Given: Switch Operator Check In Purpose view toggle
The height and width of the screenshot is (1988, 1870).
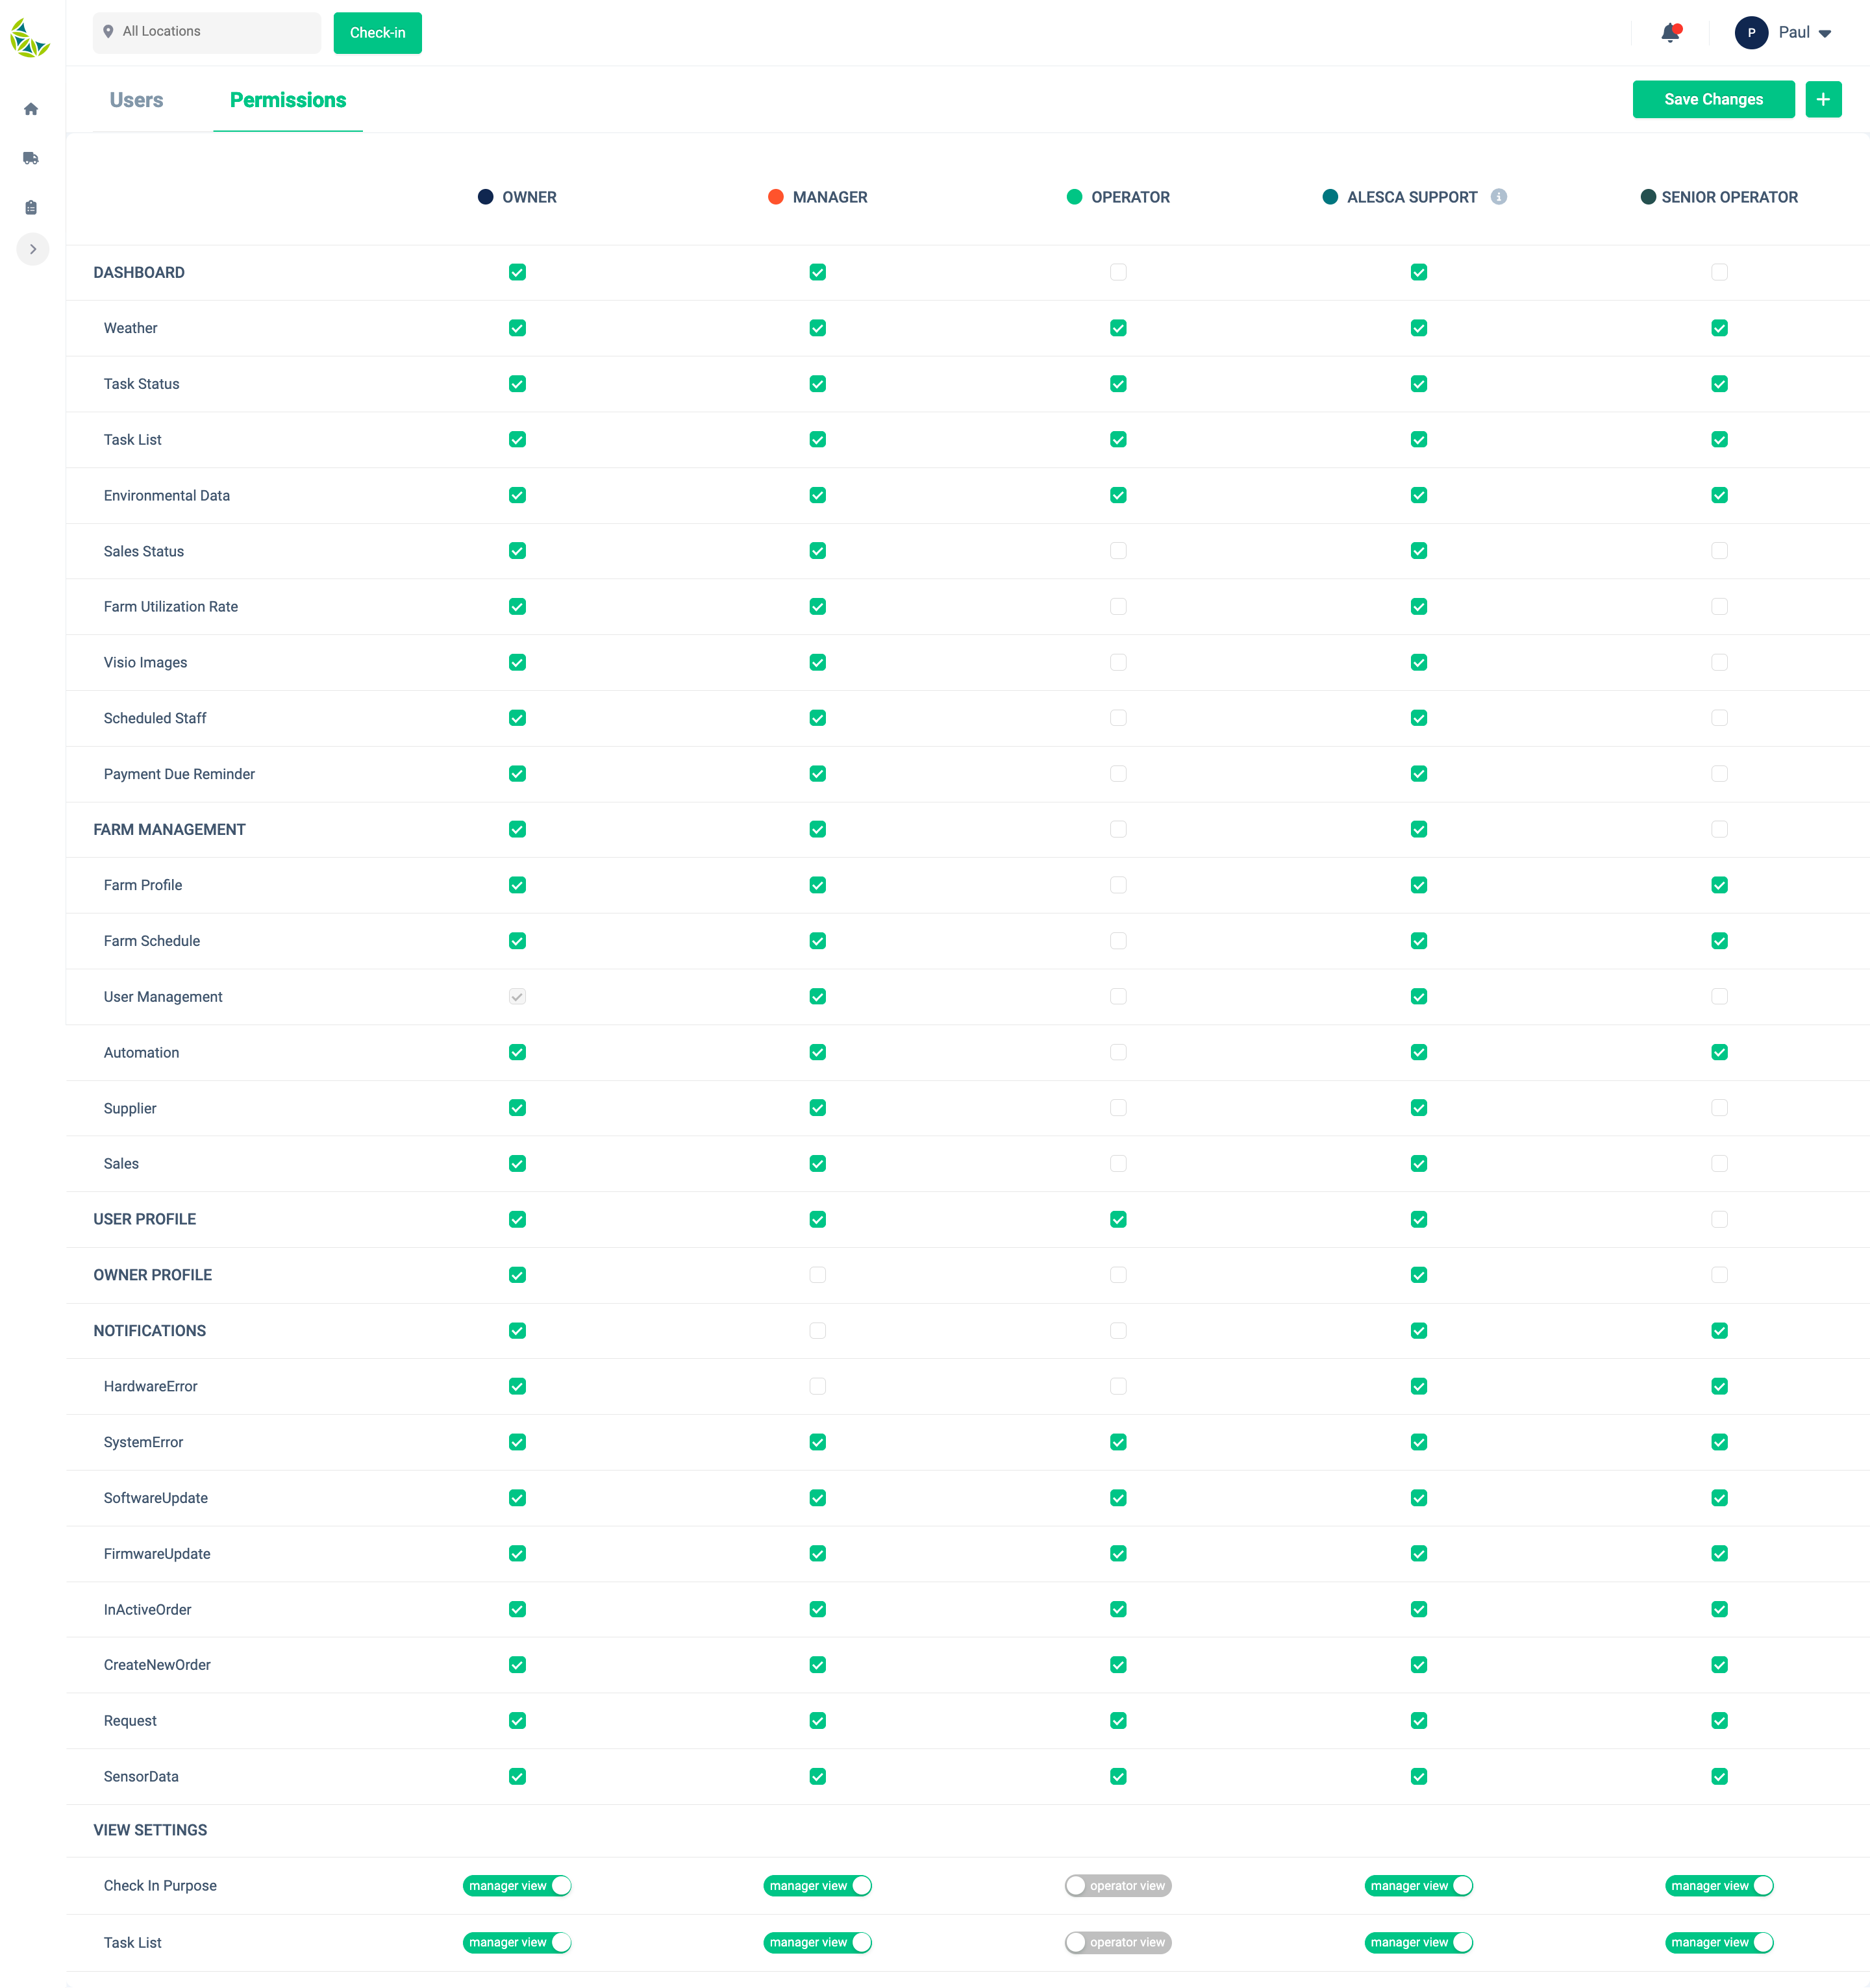Looking at the screenshot, I should pyautogui.click(x=1118, y=1886).
